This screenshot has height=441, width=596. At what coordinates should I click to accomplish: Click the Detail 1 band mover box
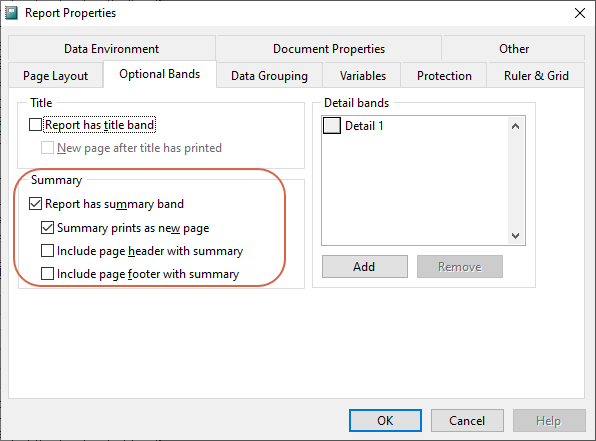click(332, 125)
